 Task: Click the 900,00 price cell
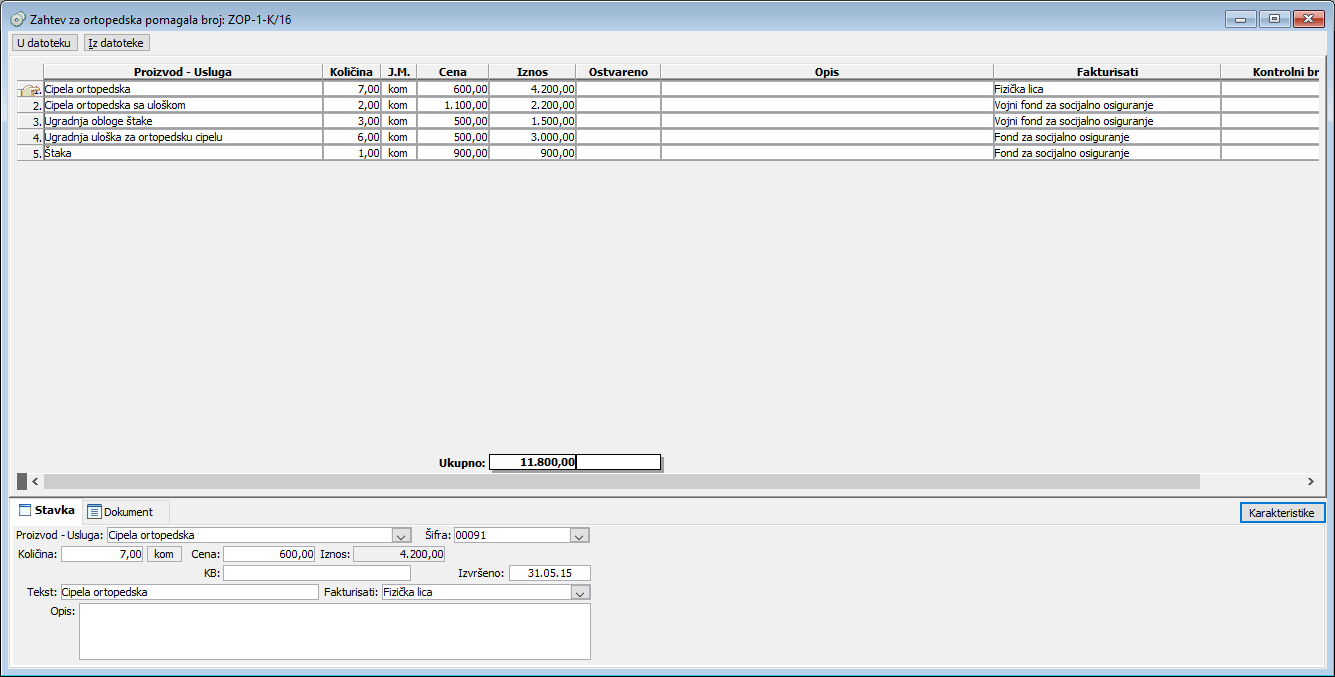pyautogui.click(x=453, y=153)
